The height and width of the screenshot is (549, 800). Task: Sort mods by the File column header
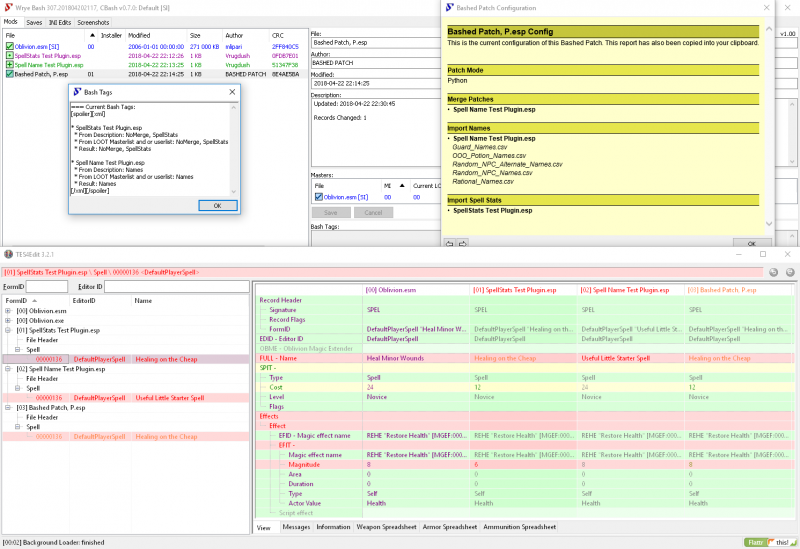(x=43, y=35)
